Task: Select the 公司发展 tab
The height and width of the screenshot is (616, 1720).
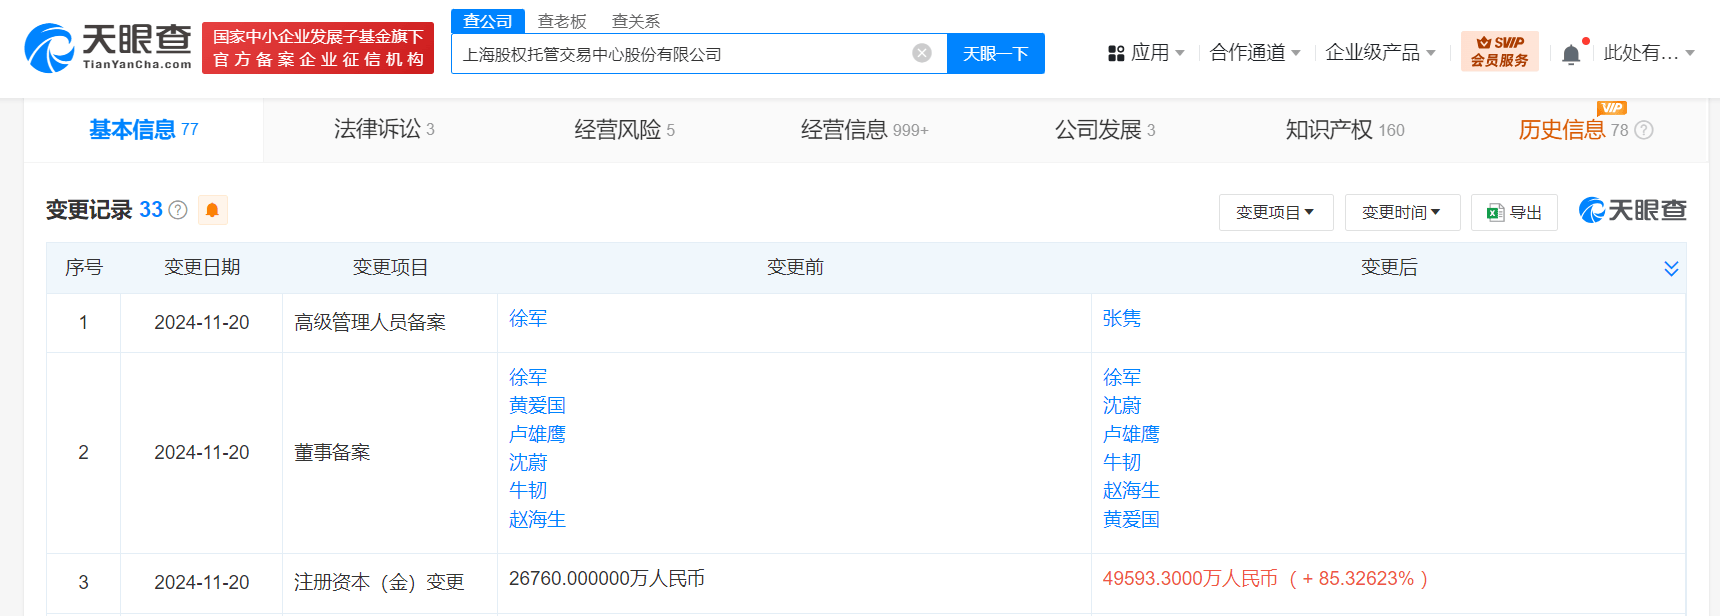Action: 1105,130
